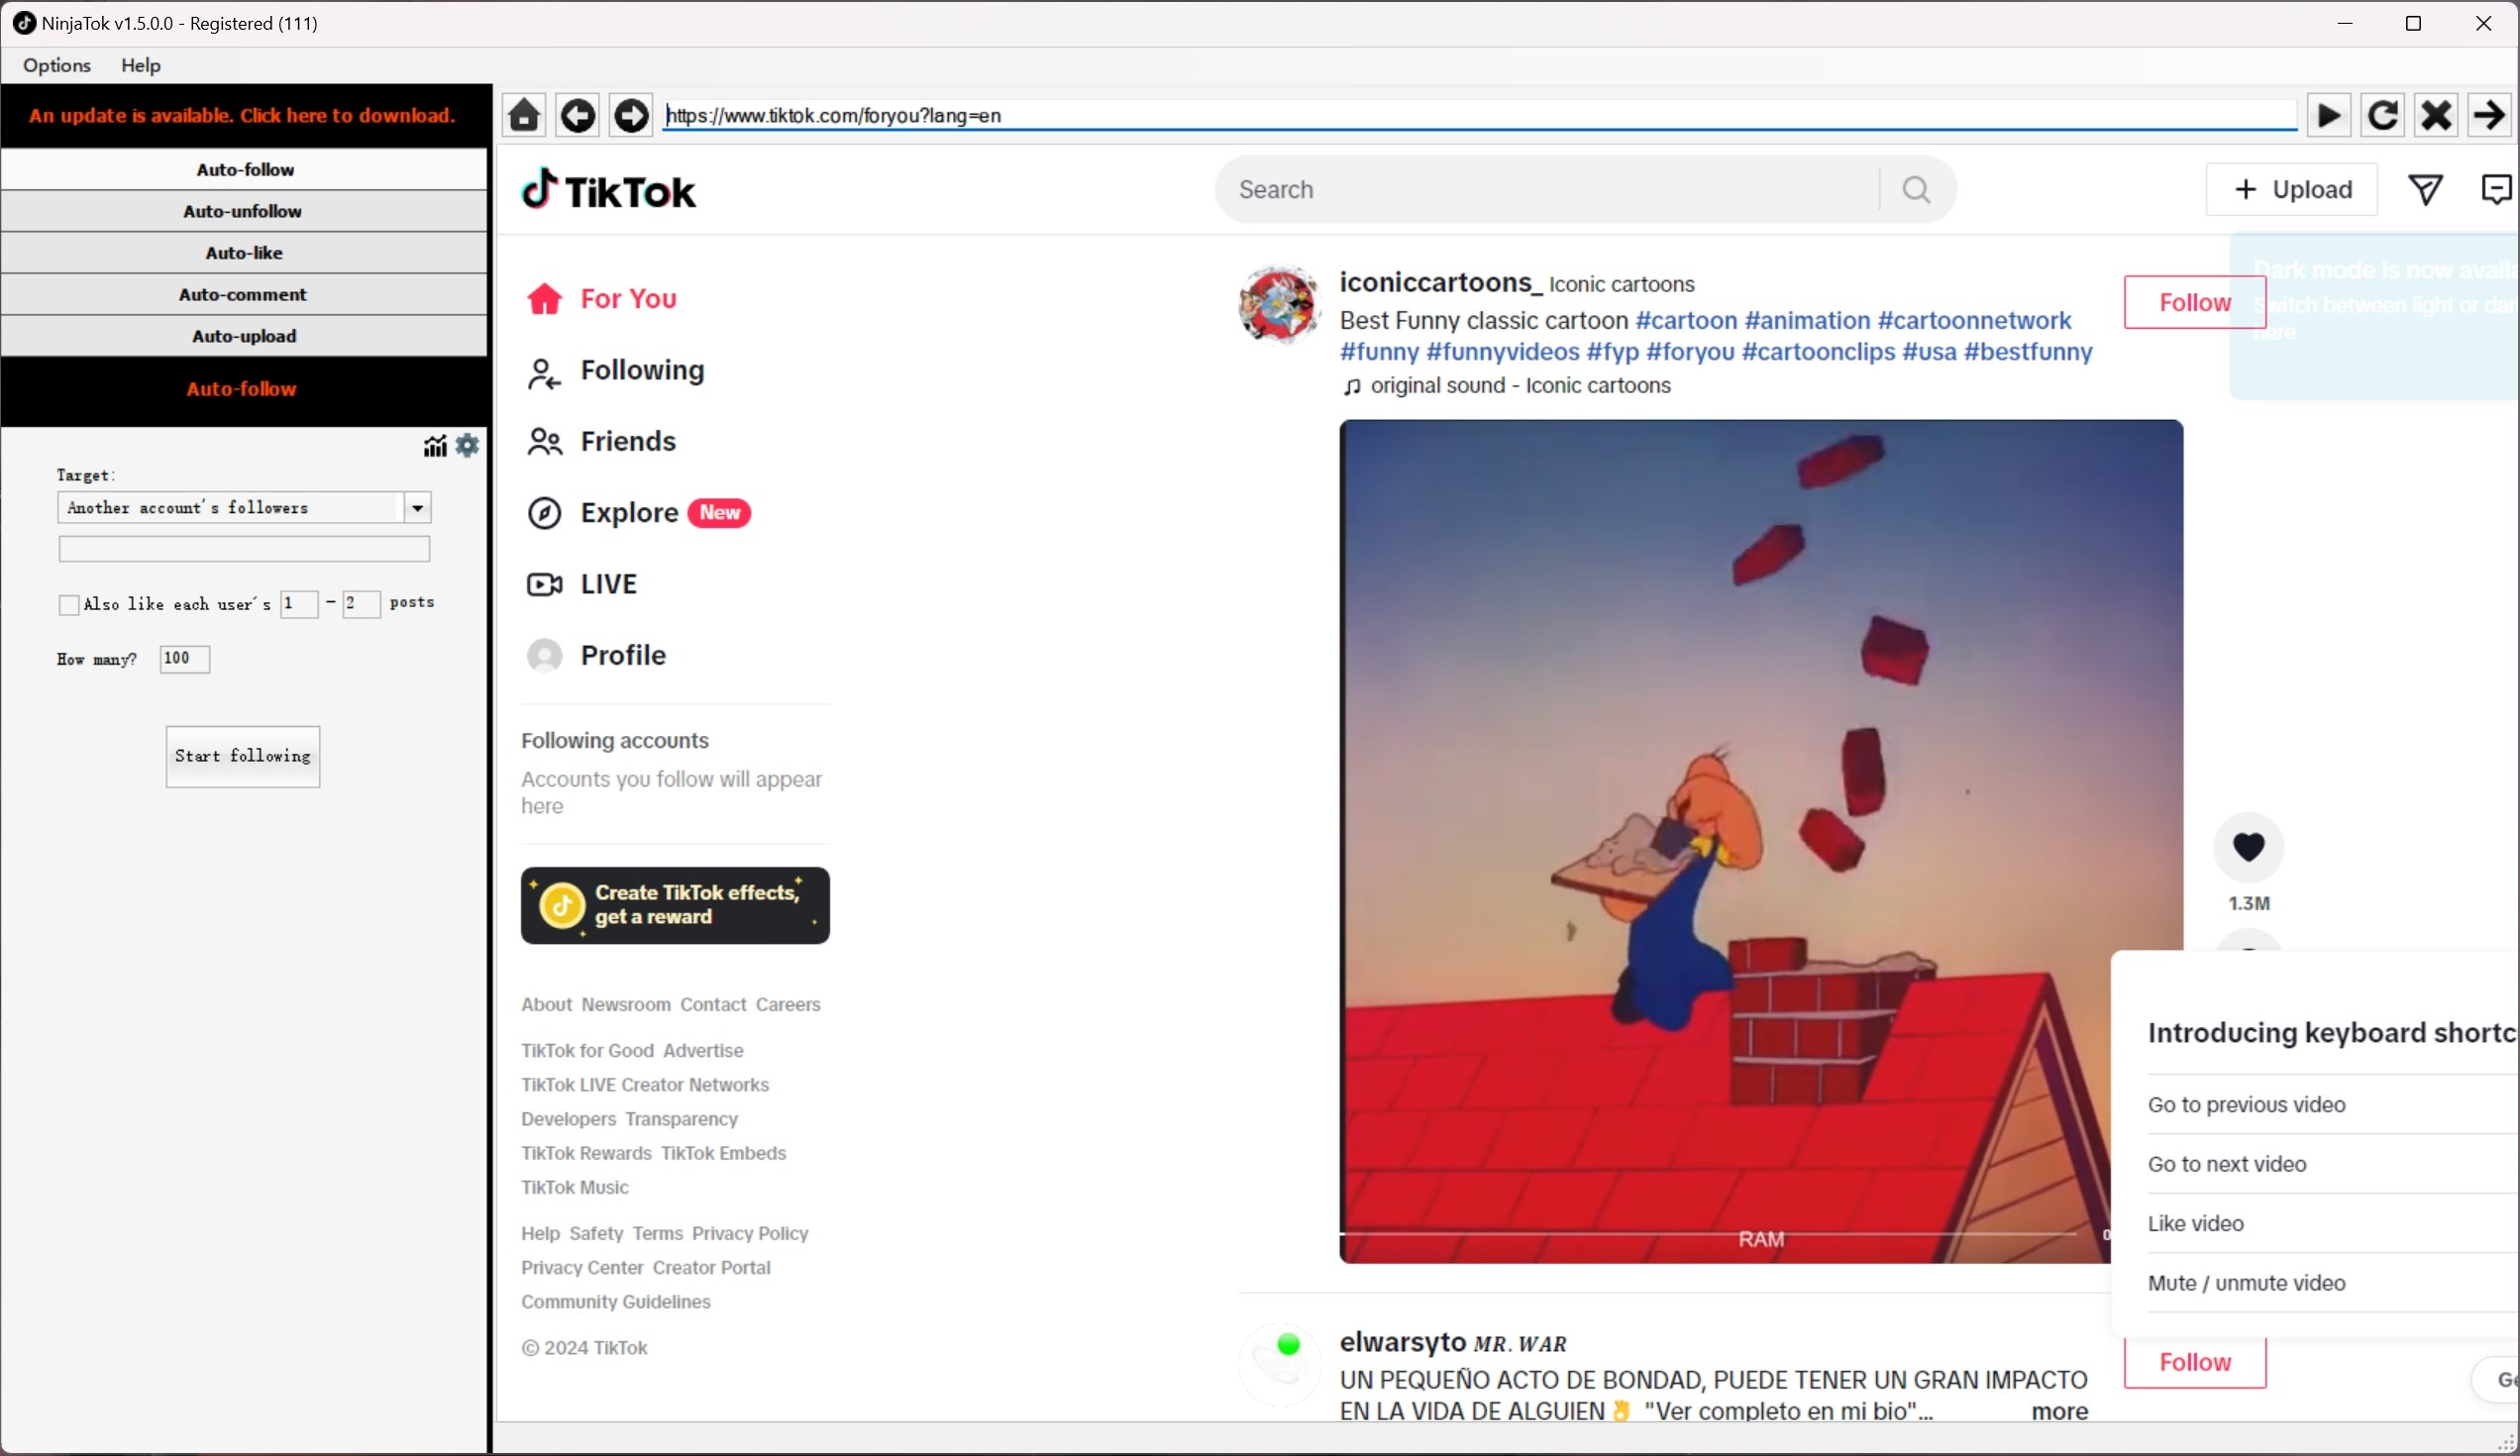This screenshot has width=2520, height=1456.
Task: Open the Newsroom footer link
Action: click(x=626, y=1005)
